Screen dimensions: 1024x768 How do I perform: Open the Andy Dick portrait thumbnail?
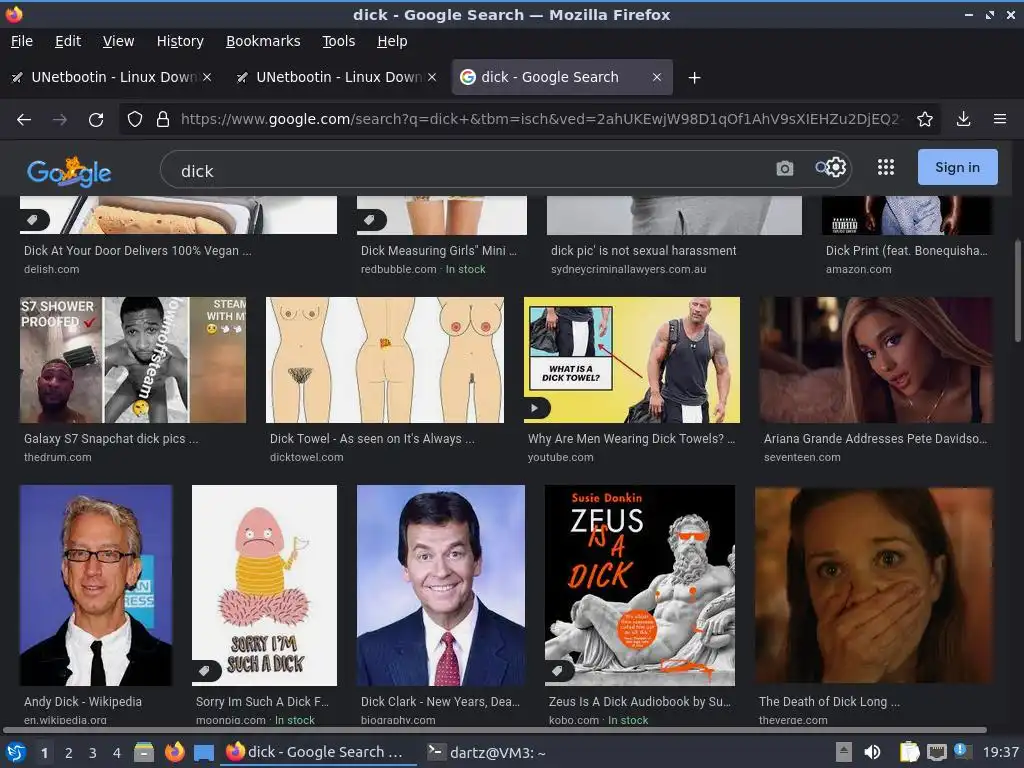tap(96, 585)
